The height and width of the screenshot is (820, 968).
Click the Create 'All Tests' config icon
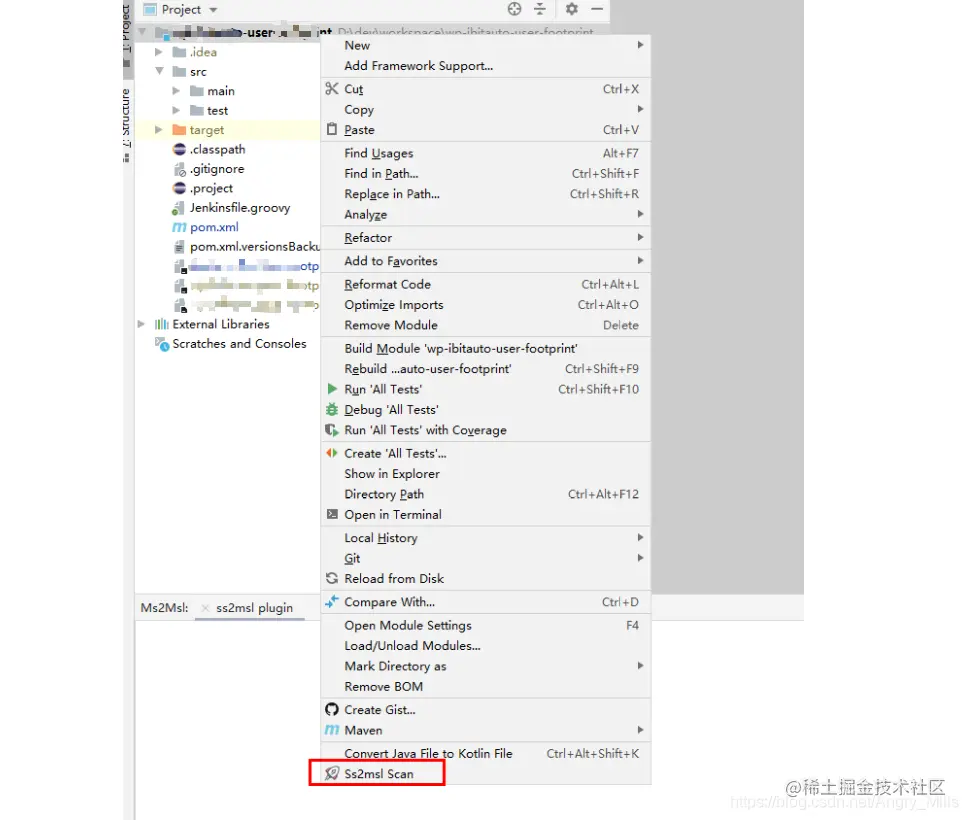pos(332,453)
